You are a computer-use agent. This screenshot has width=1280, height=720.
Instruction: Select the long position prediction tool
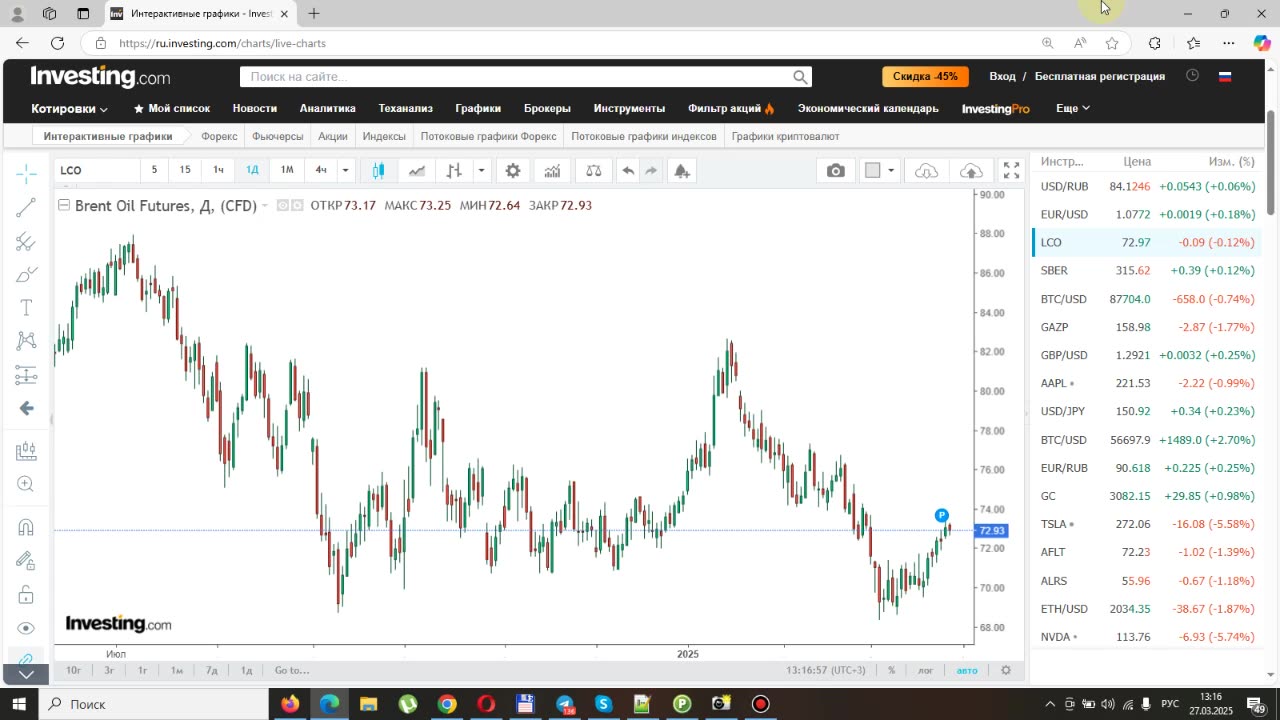pos(26,375)
